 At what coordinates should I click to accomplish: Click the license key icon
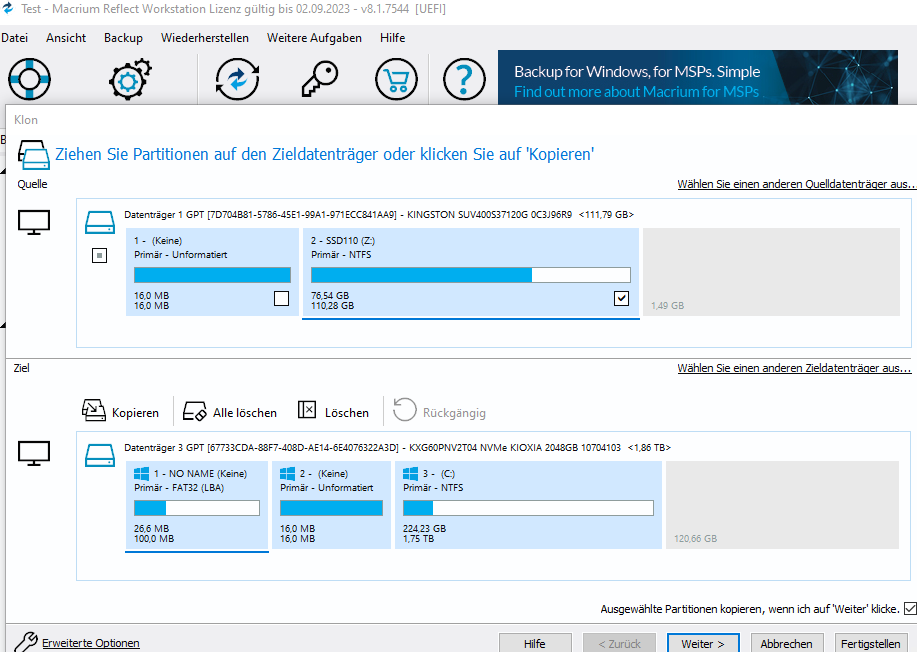[320, 79]
